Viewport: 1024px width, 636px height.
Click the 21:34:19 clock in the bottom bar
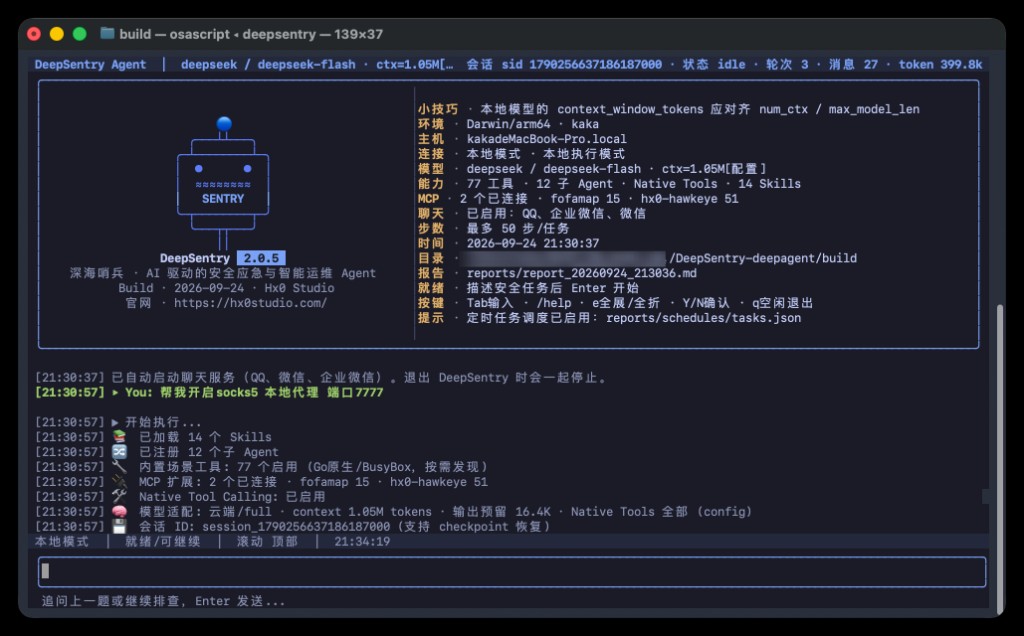(362, 541)
